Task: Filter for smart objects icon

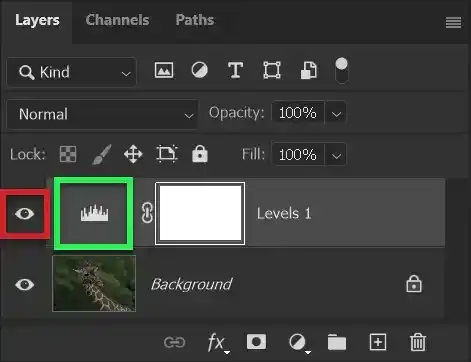Action: [x=309, y=70]
